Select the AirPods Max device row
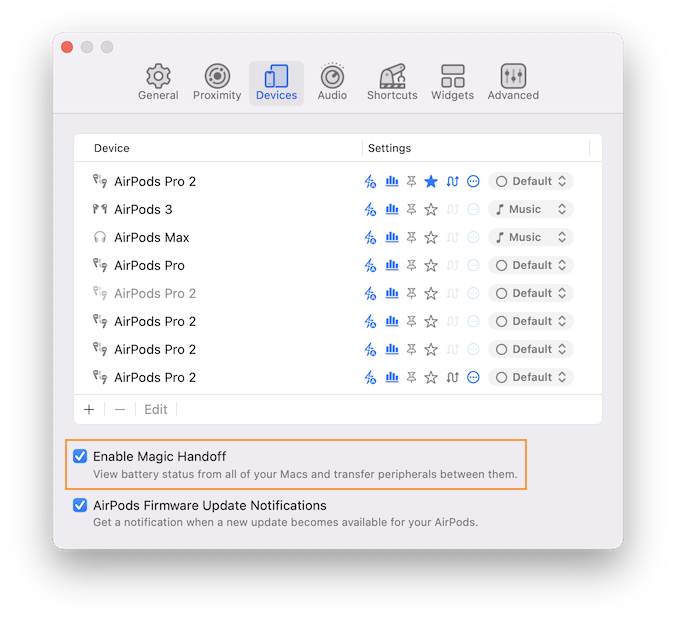The image size is (675, 618). tap(338, 238)
